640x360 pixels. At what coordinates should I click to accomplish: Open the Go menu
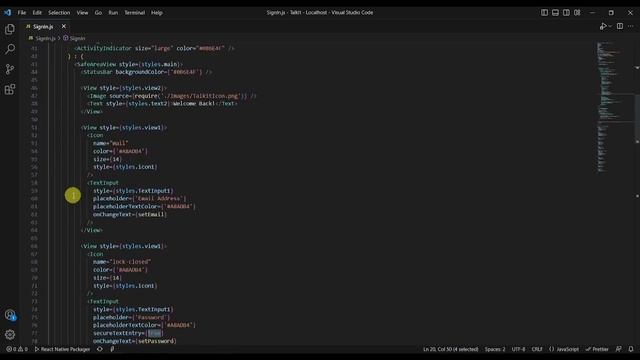(x=98, y=13)
